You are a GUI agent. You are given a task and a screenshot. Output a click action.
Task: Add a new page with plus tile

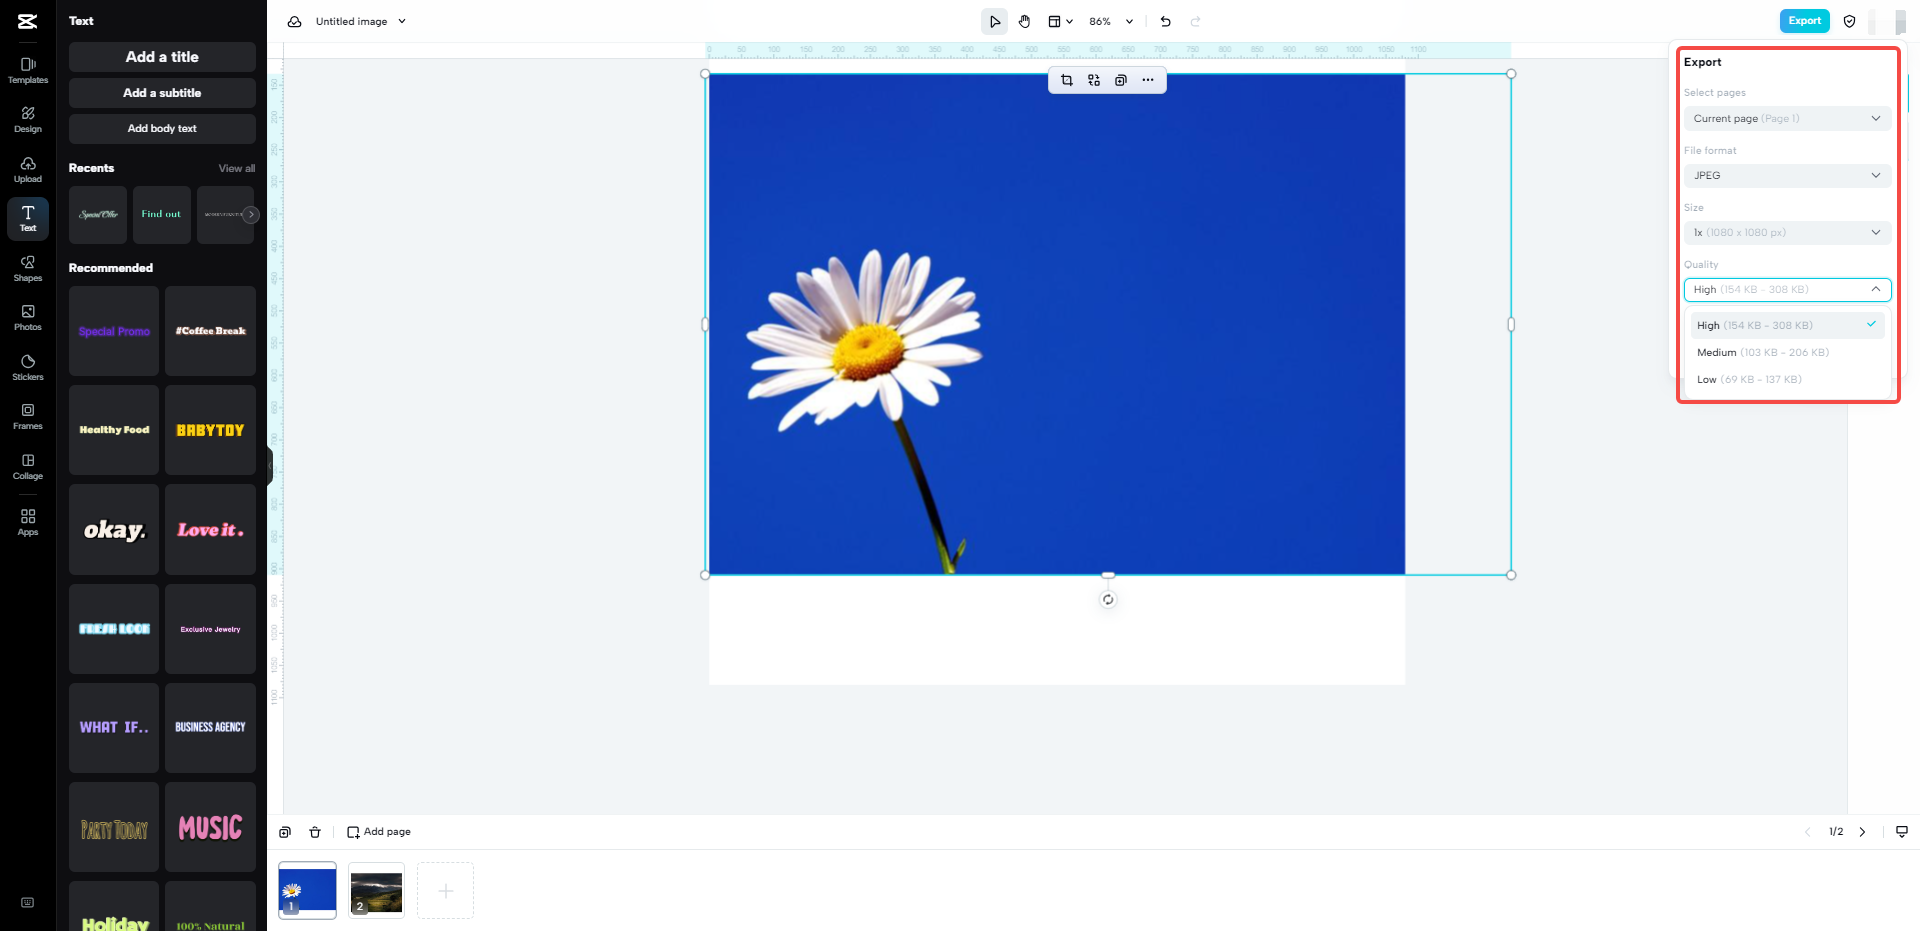tap(445, 890)
